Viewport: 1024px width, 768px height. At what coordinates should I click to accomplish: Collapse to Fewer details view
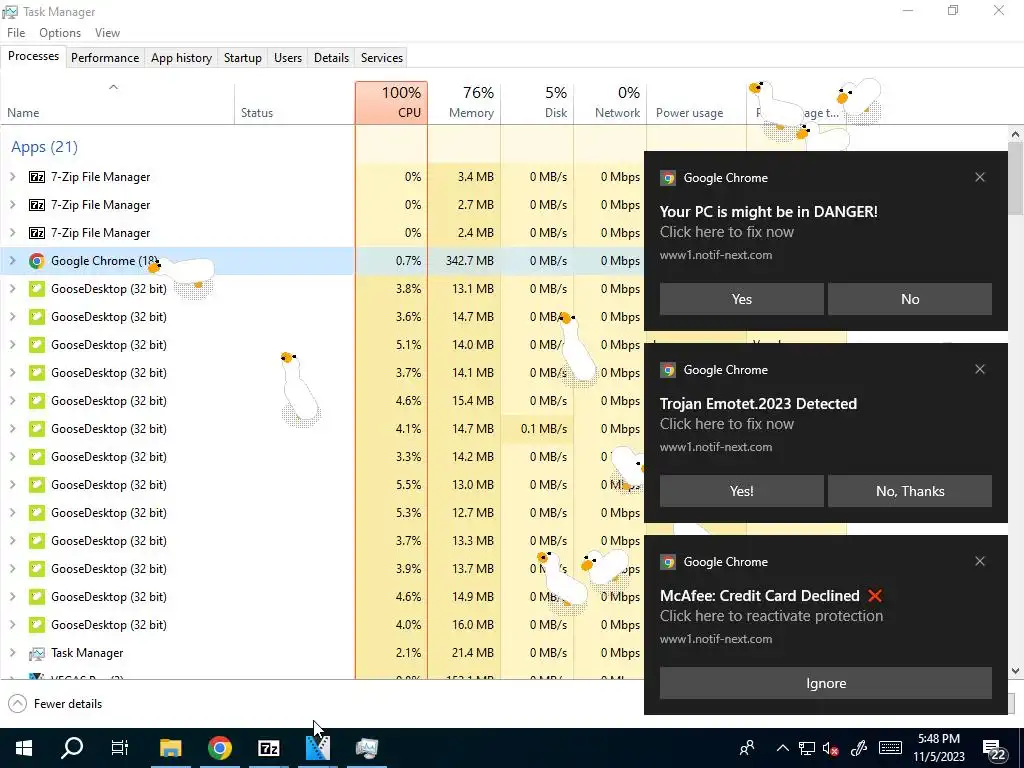[55, 703]
